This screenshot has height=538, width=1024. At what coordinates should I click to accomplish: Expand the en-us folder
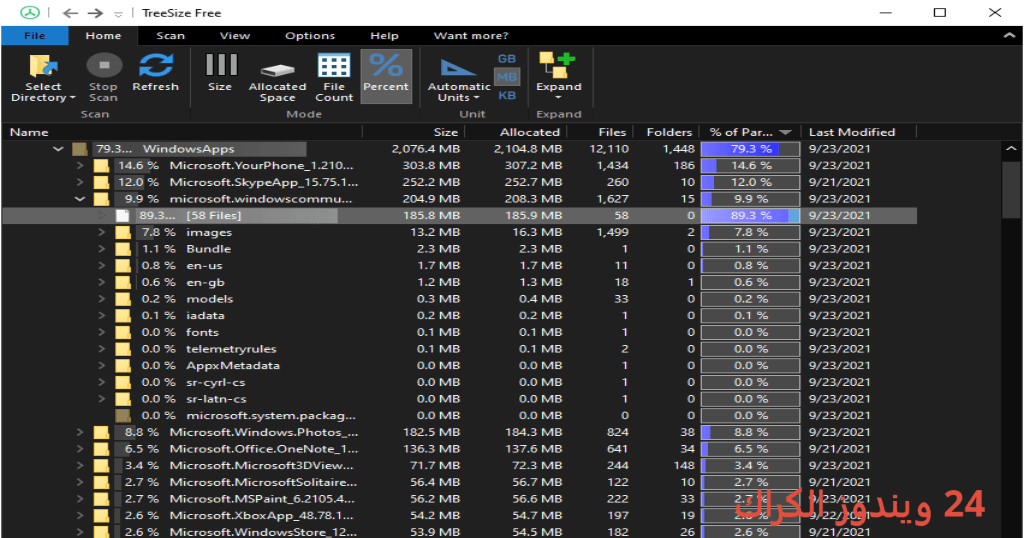pyautogui.click(x=101, y=266)
